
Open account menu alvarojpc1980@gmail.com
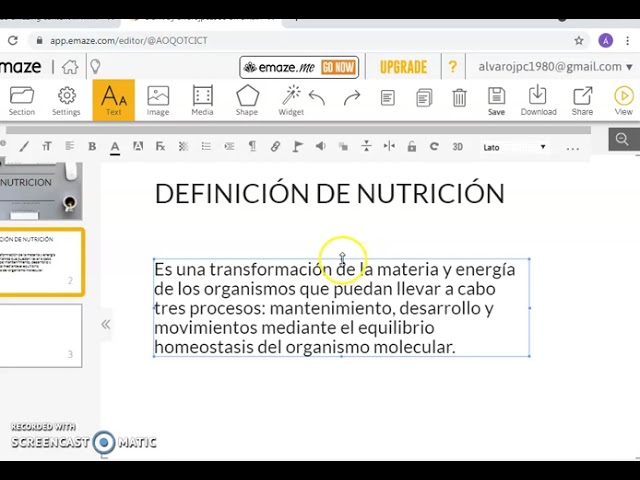point(555,67)
